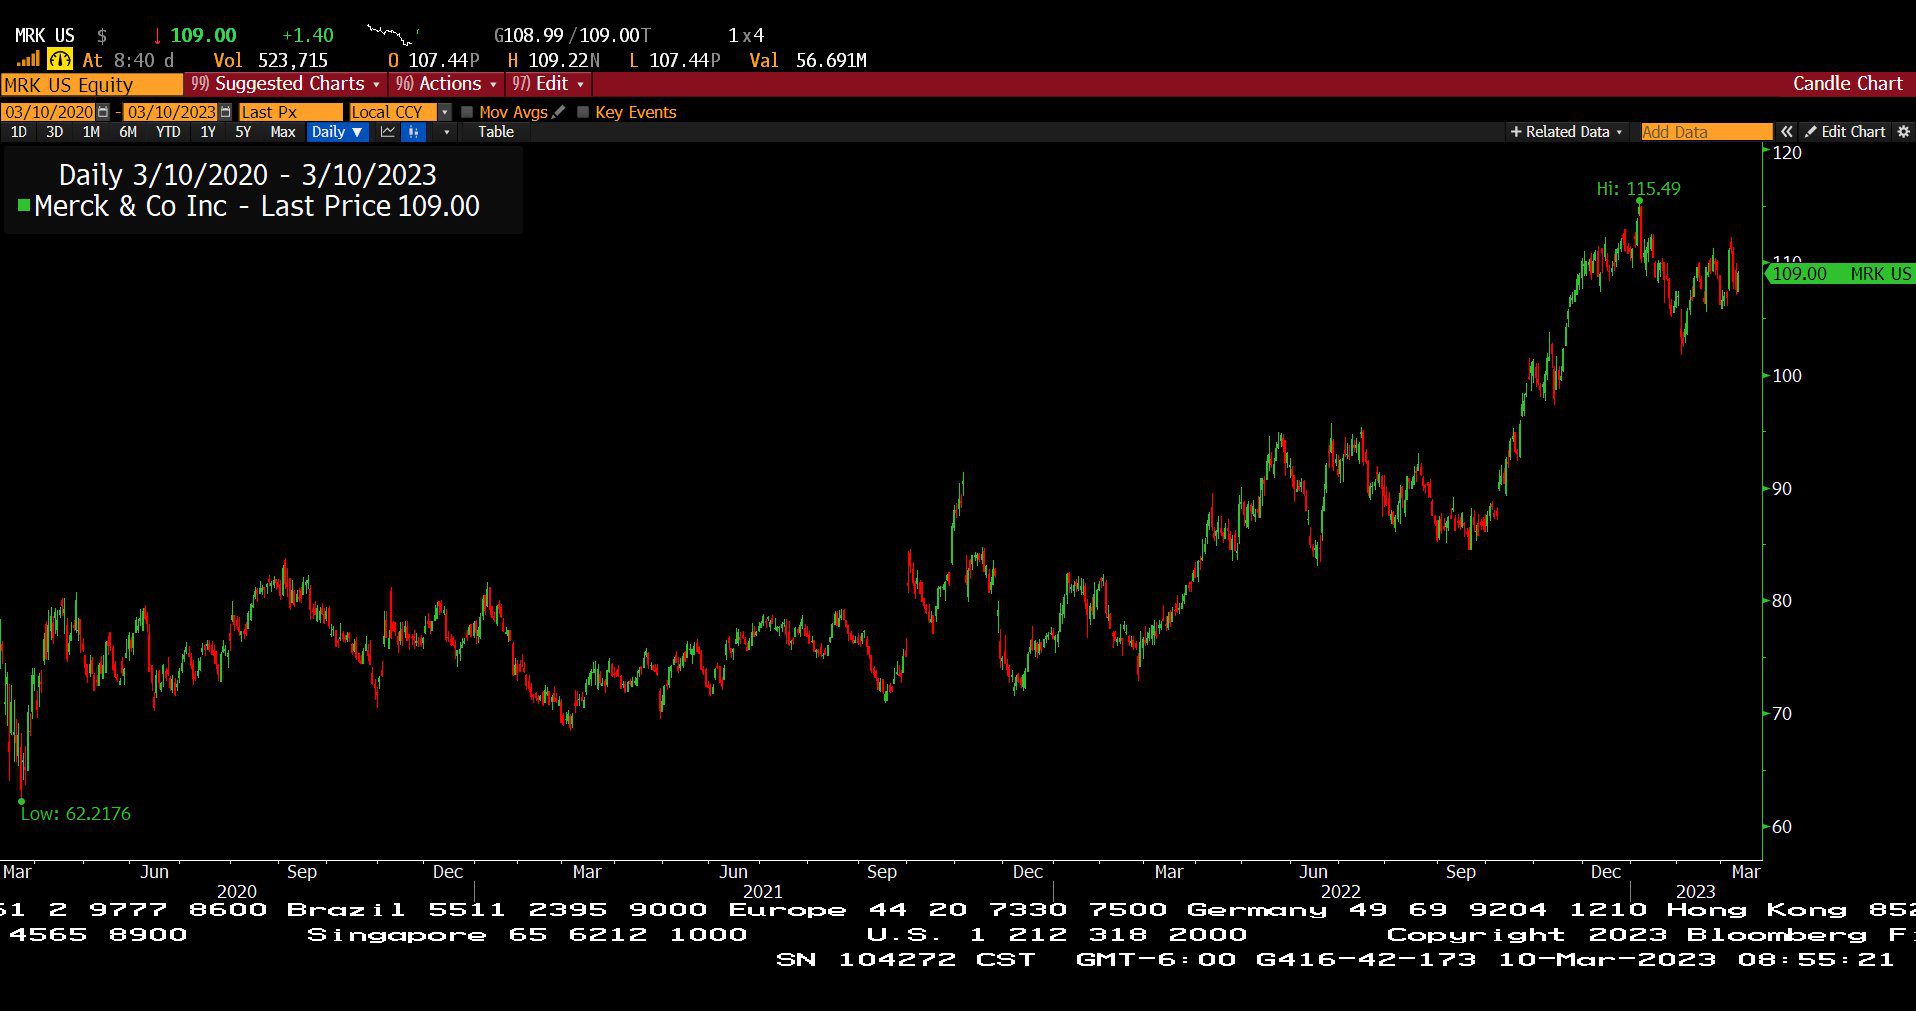Select the YTD range tab
Image resolution: width=1916 pixels, height=1011 pixels.
coord(168,132)
